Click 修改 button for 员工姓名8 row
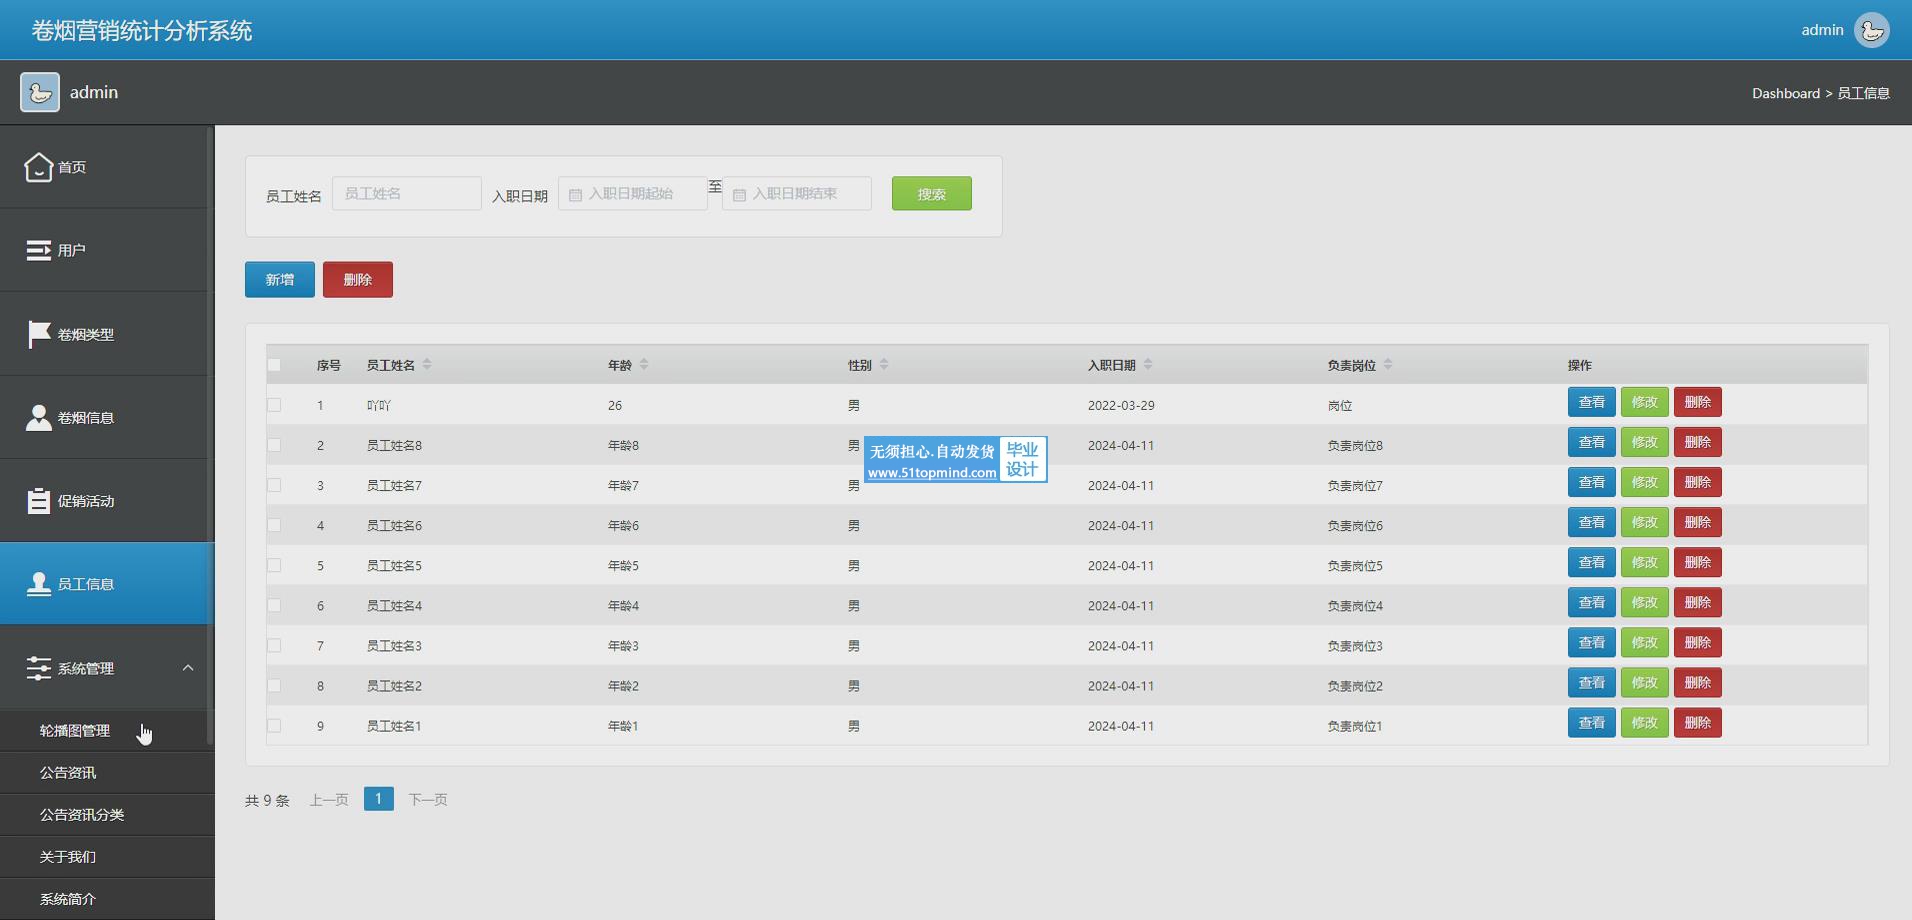This screenshot has width=1912, height=920. point(1644,442)
